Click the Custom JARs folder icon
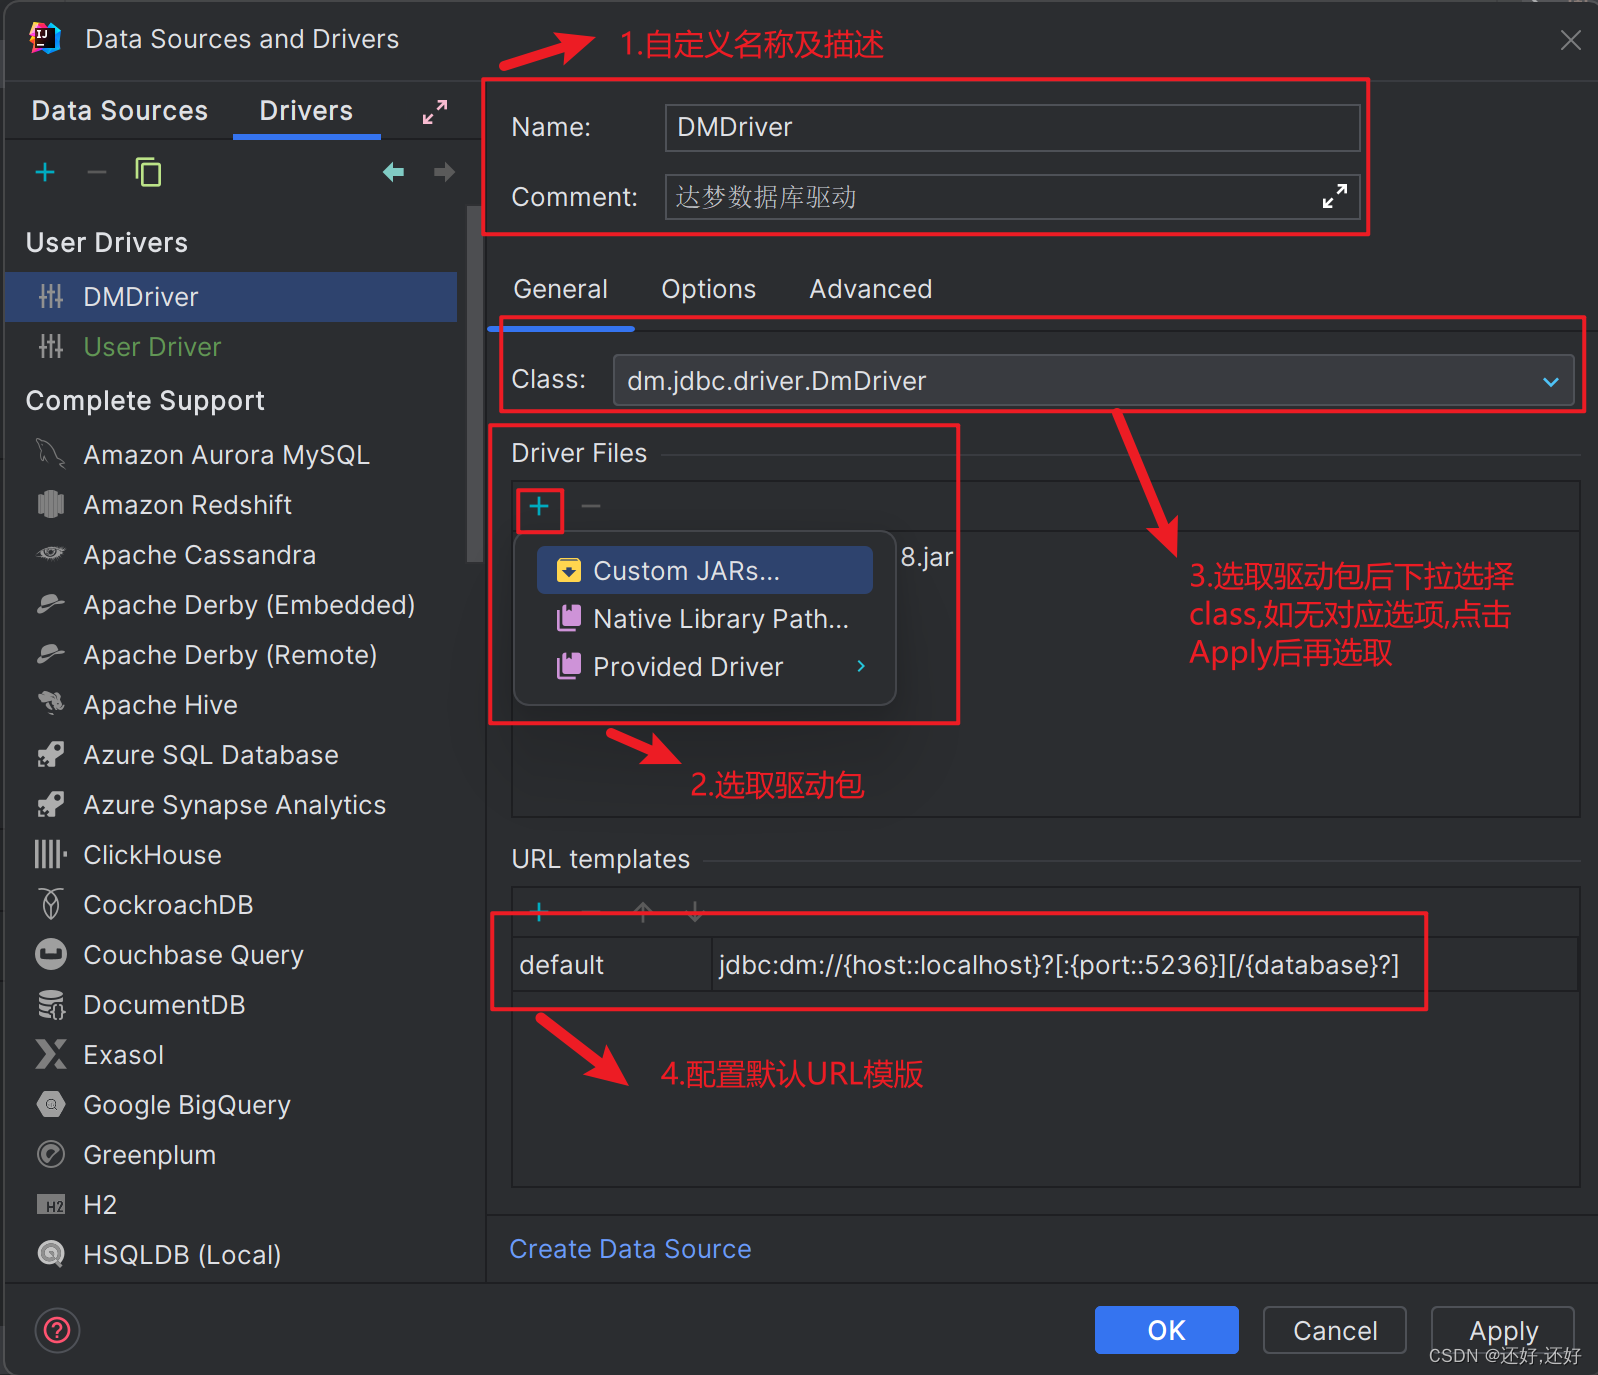Screen dimensions: 1598x1375 (x=569, y=570)
